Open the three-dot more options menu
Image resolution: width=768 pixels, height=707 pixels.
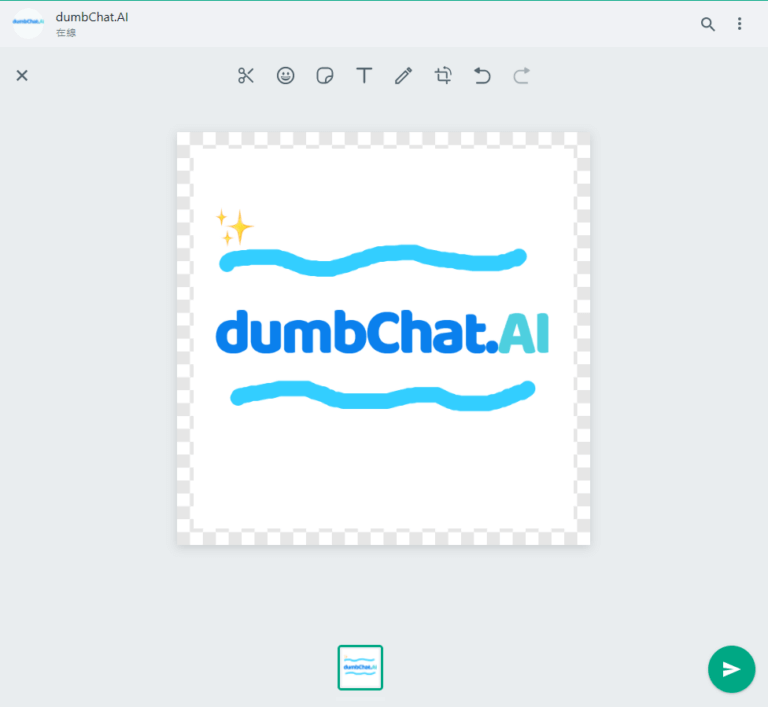pyautogui.click(x=740, y=24)
